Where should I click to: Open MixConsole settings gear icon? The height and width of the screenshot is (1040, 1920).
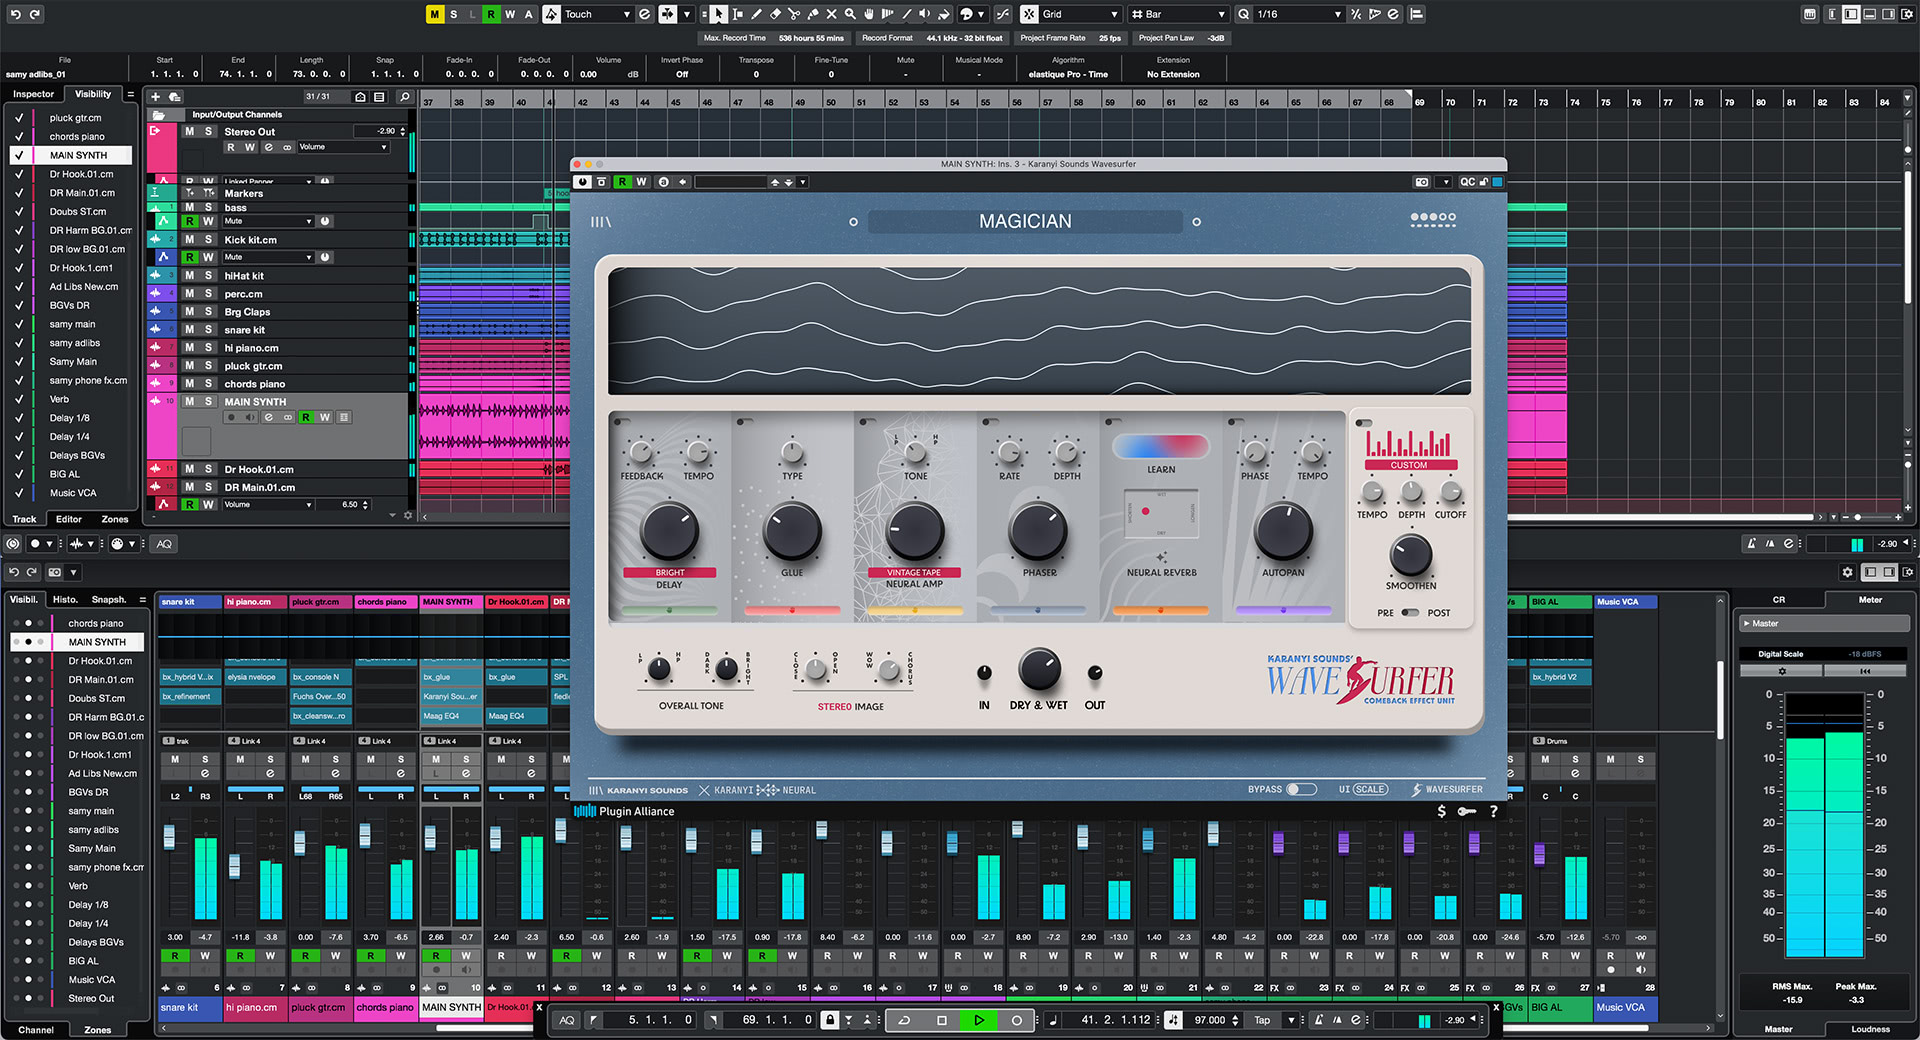(1847, 572)
